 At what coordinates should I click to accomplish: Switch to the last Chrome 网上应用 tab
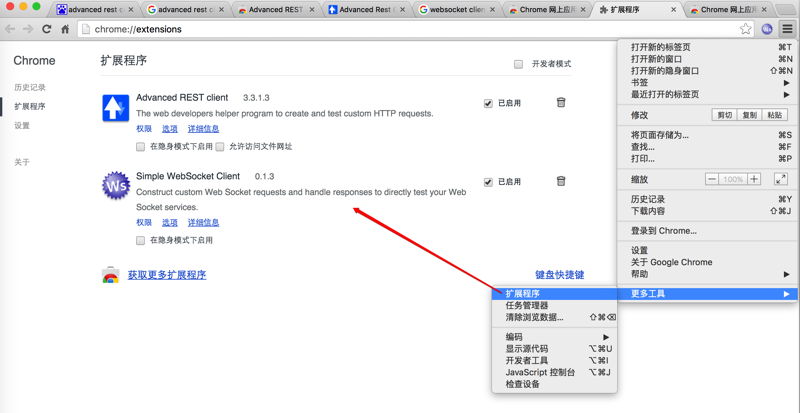pyautogui.click(x=727, y=10)
